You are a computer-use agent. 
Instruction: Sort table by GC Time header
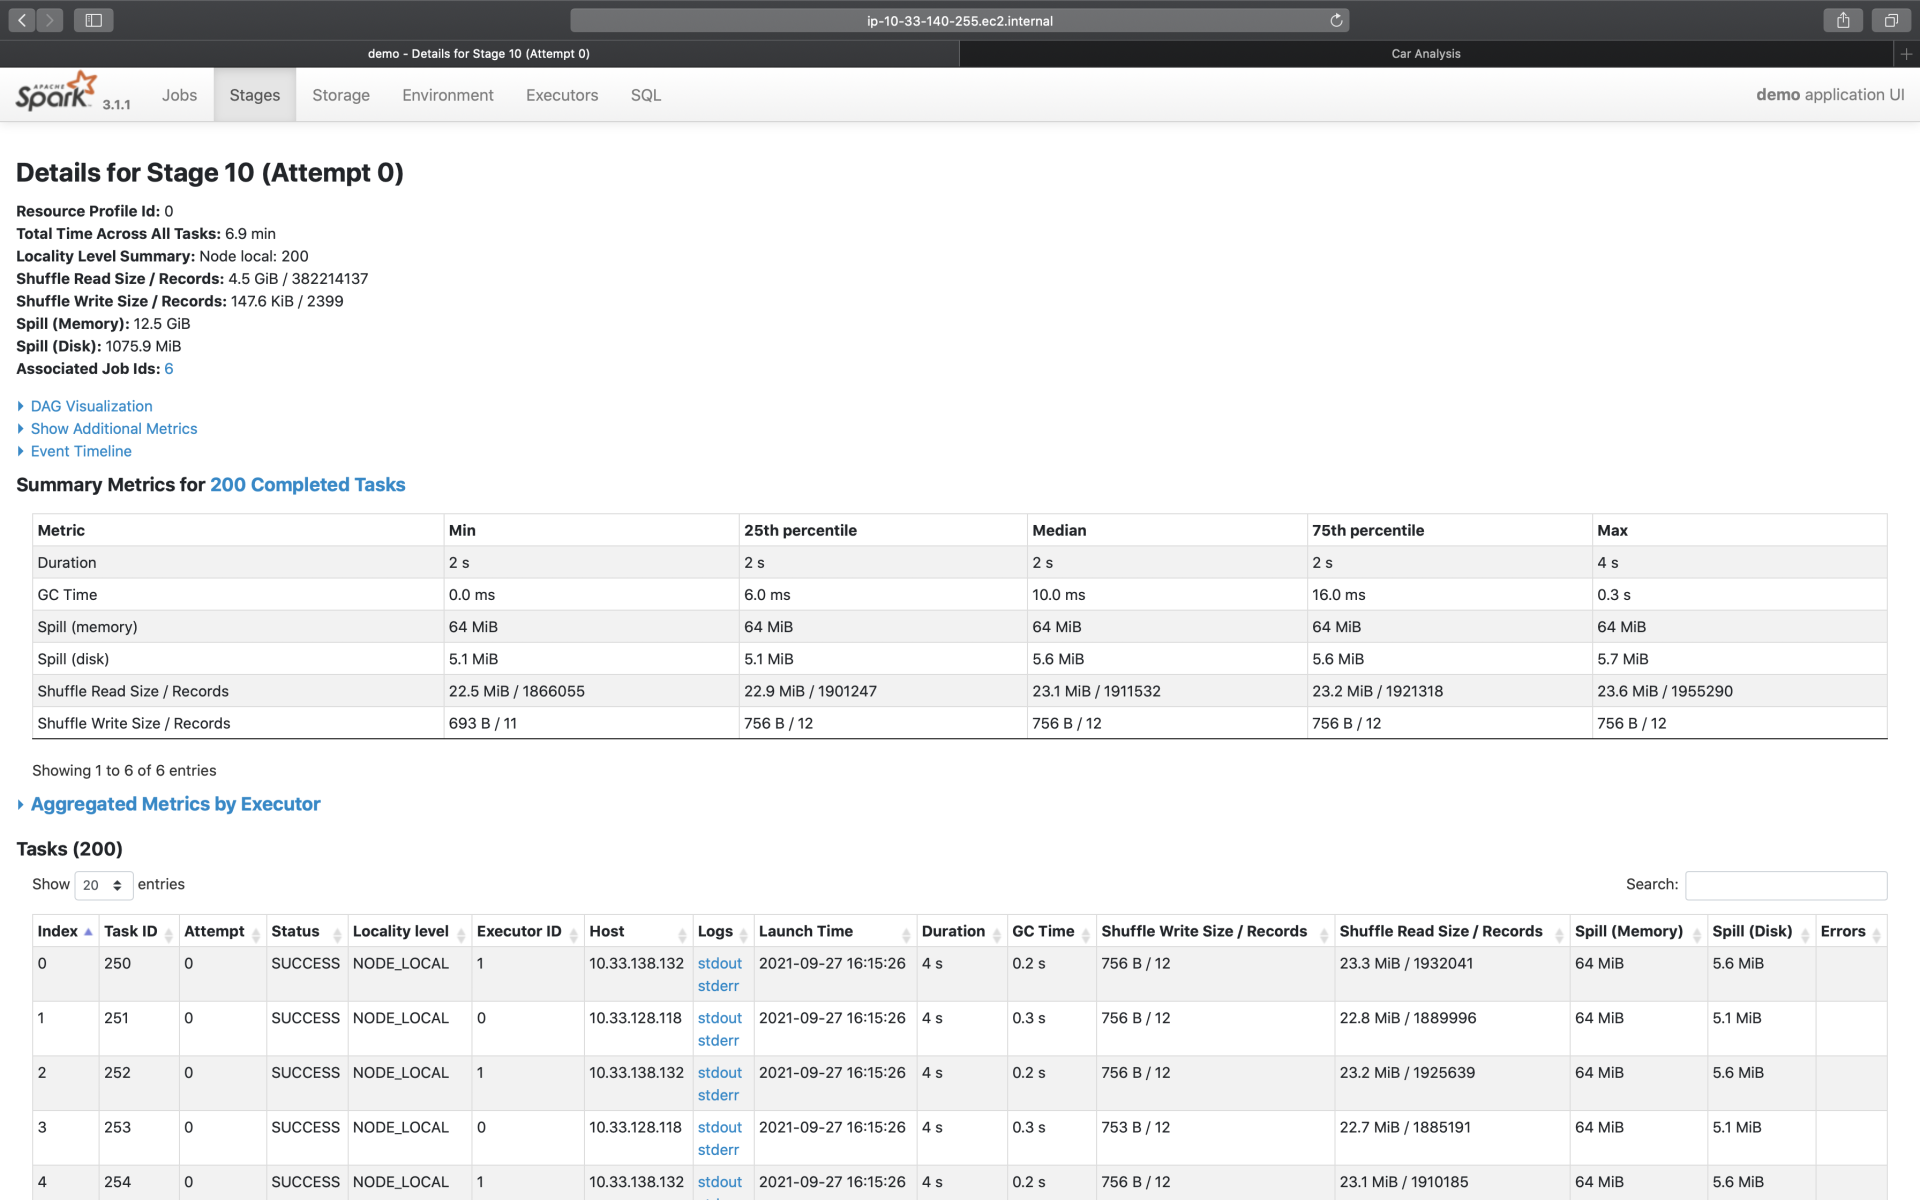point(1043,931)
